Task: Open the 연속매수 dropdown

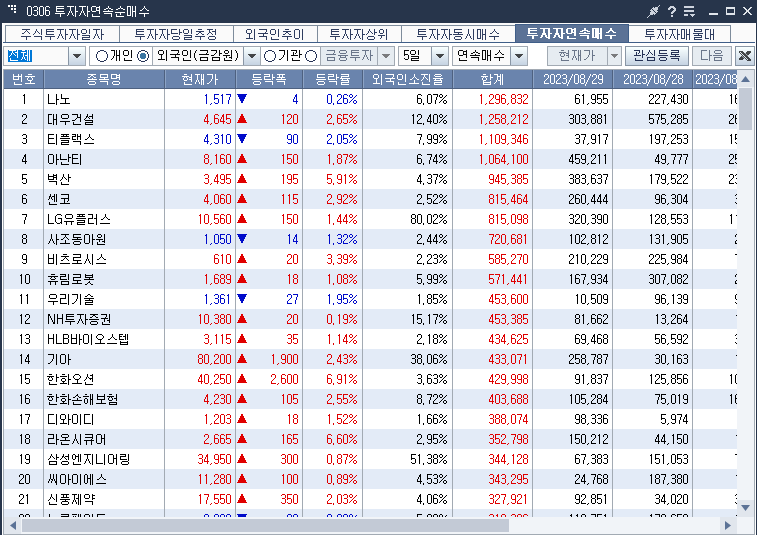Action: (x=519, y=56)
